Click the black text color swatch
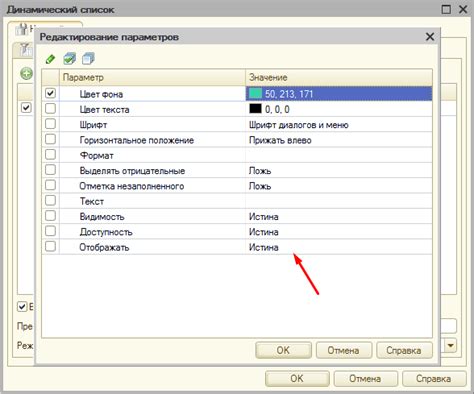474x394 pixels. tap(255, 109)
